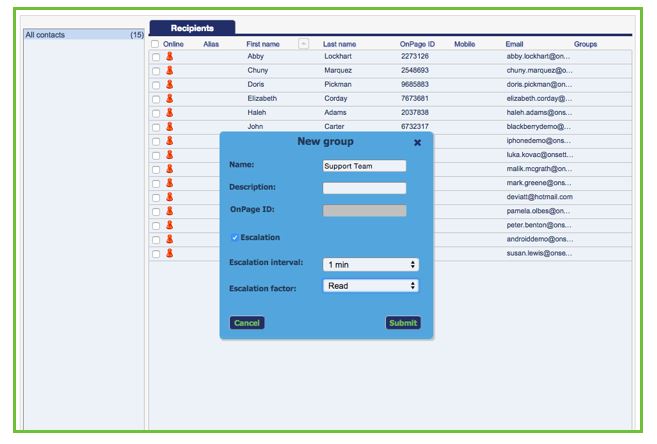Tick the select-all checkbox in the table header

155,44
